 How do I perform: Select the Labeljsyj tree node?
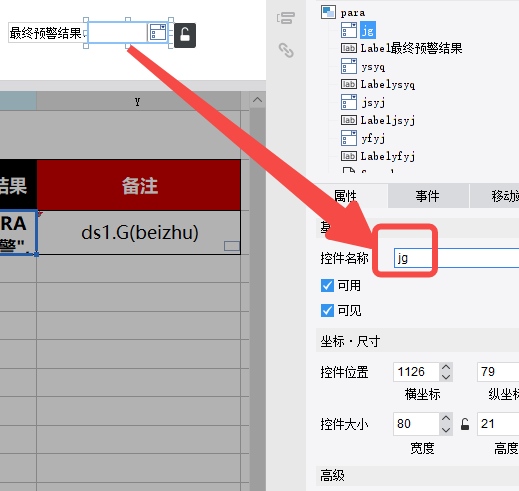(x=388, y=120)
